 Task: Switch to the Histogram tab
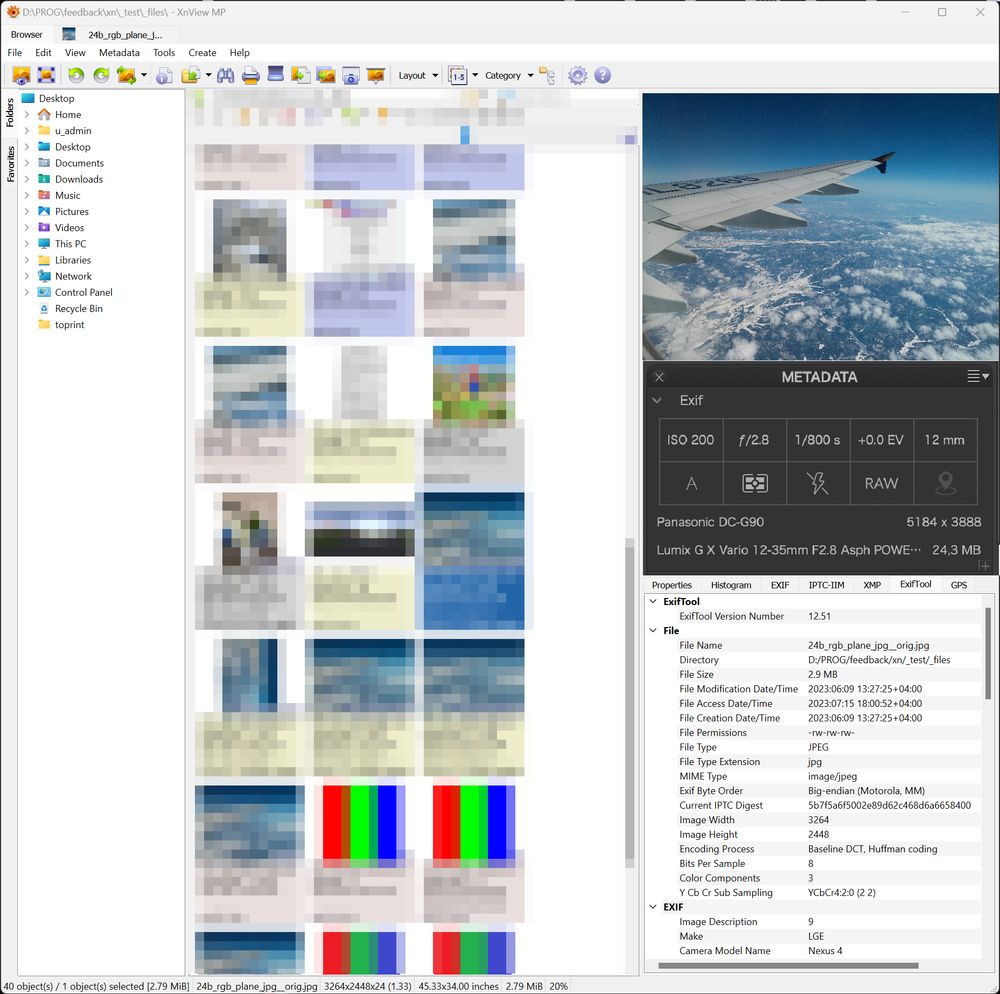[731, 585]
